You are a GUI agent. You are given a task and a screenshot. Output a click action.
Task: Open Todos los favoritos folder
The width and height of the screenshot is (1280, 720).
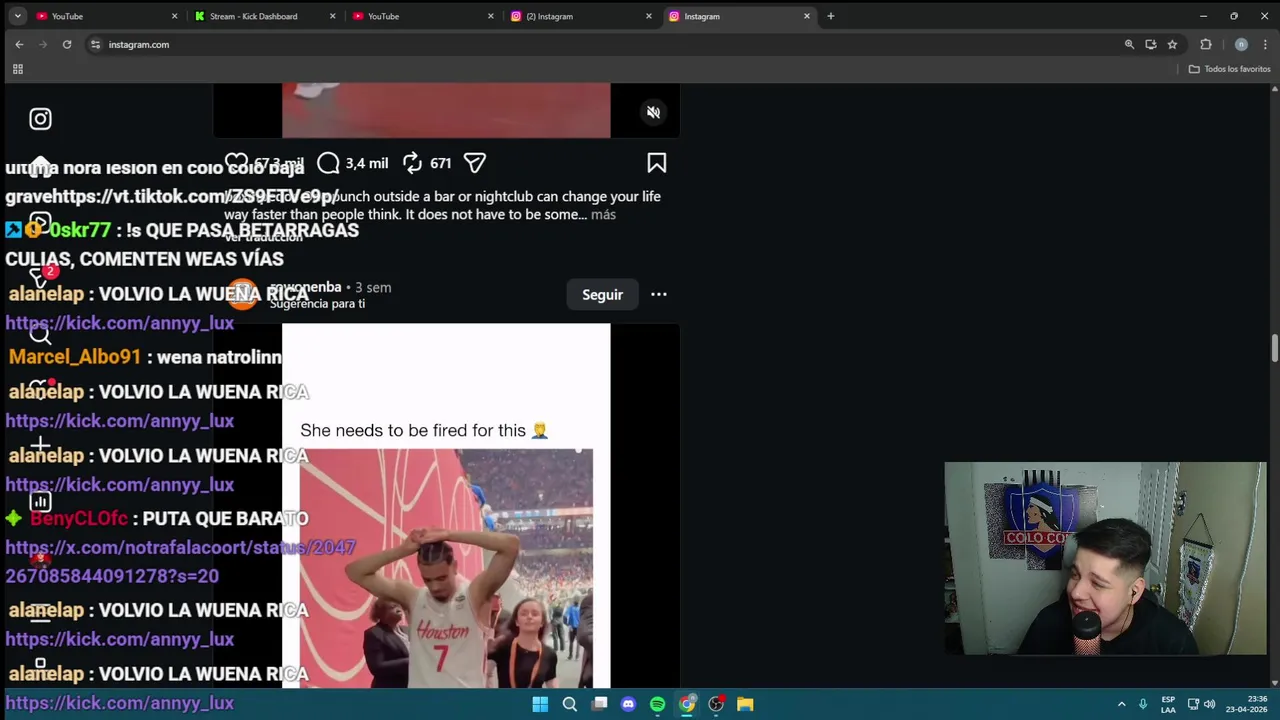(x=1229, y=69)
